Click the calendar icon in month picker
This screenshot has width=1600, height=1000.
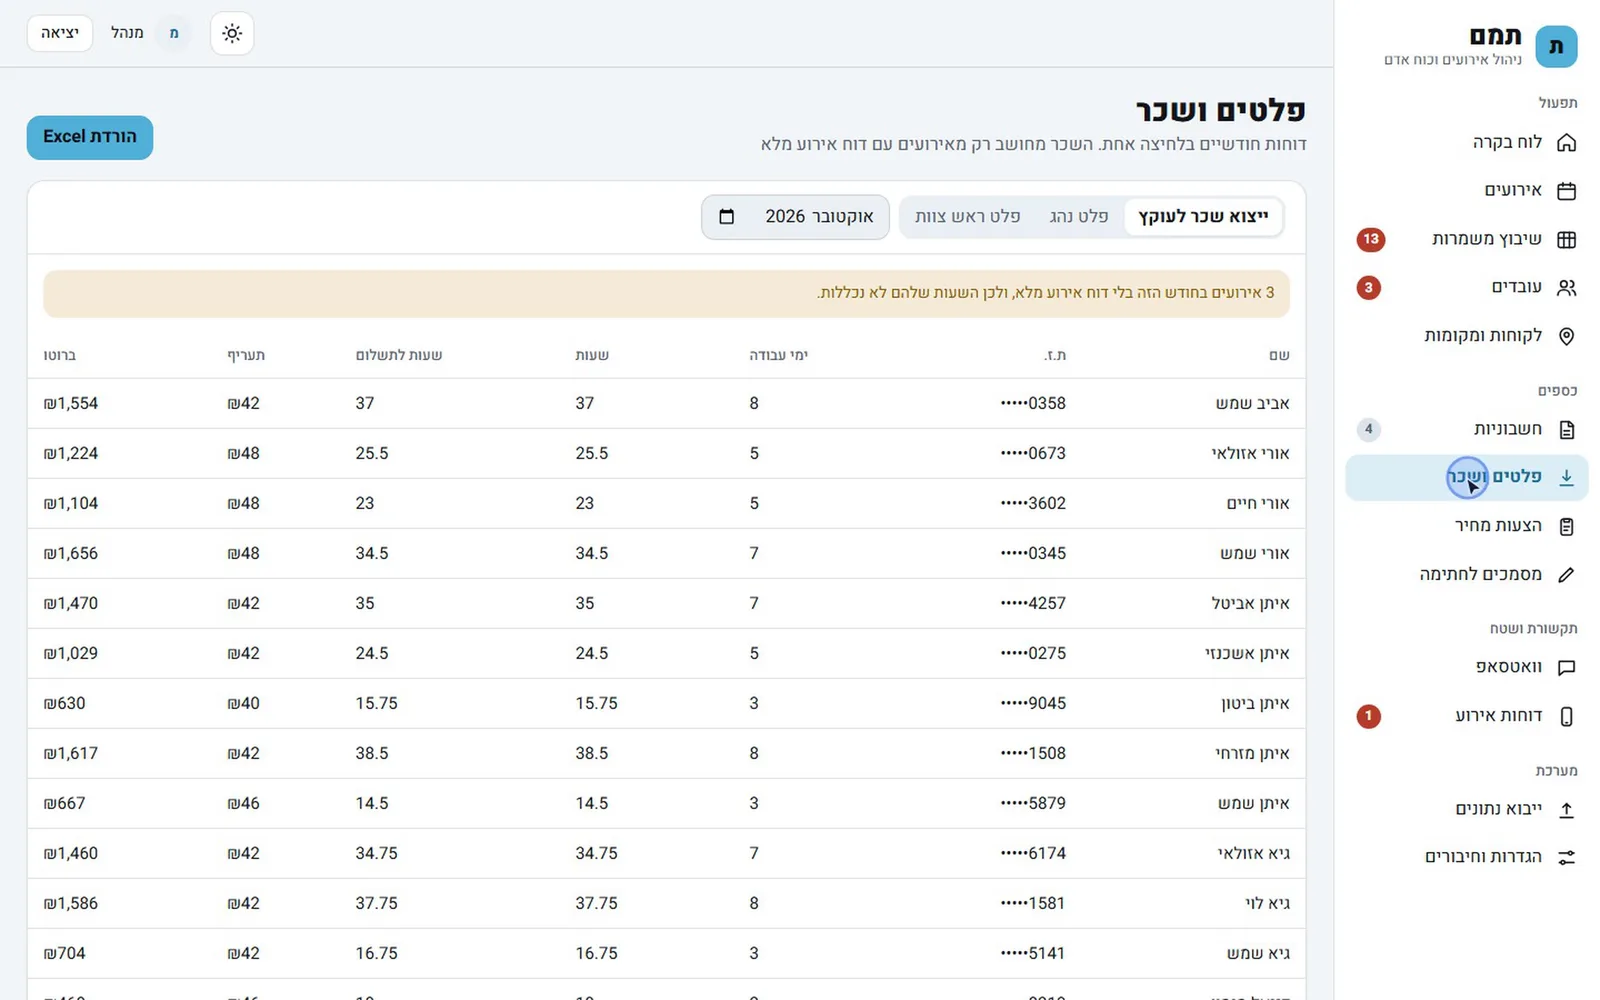[727, 217]
